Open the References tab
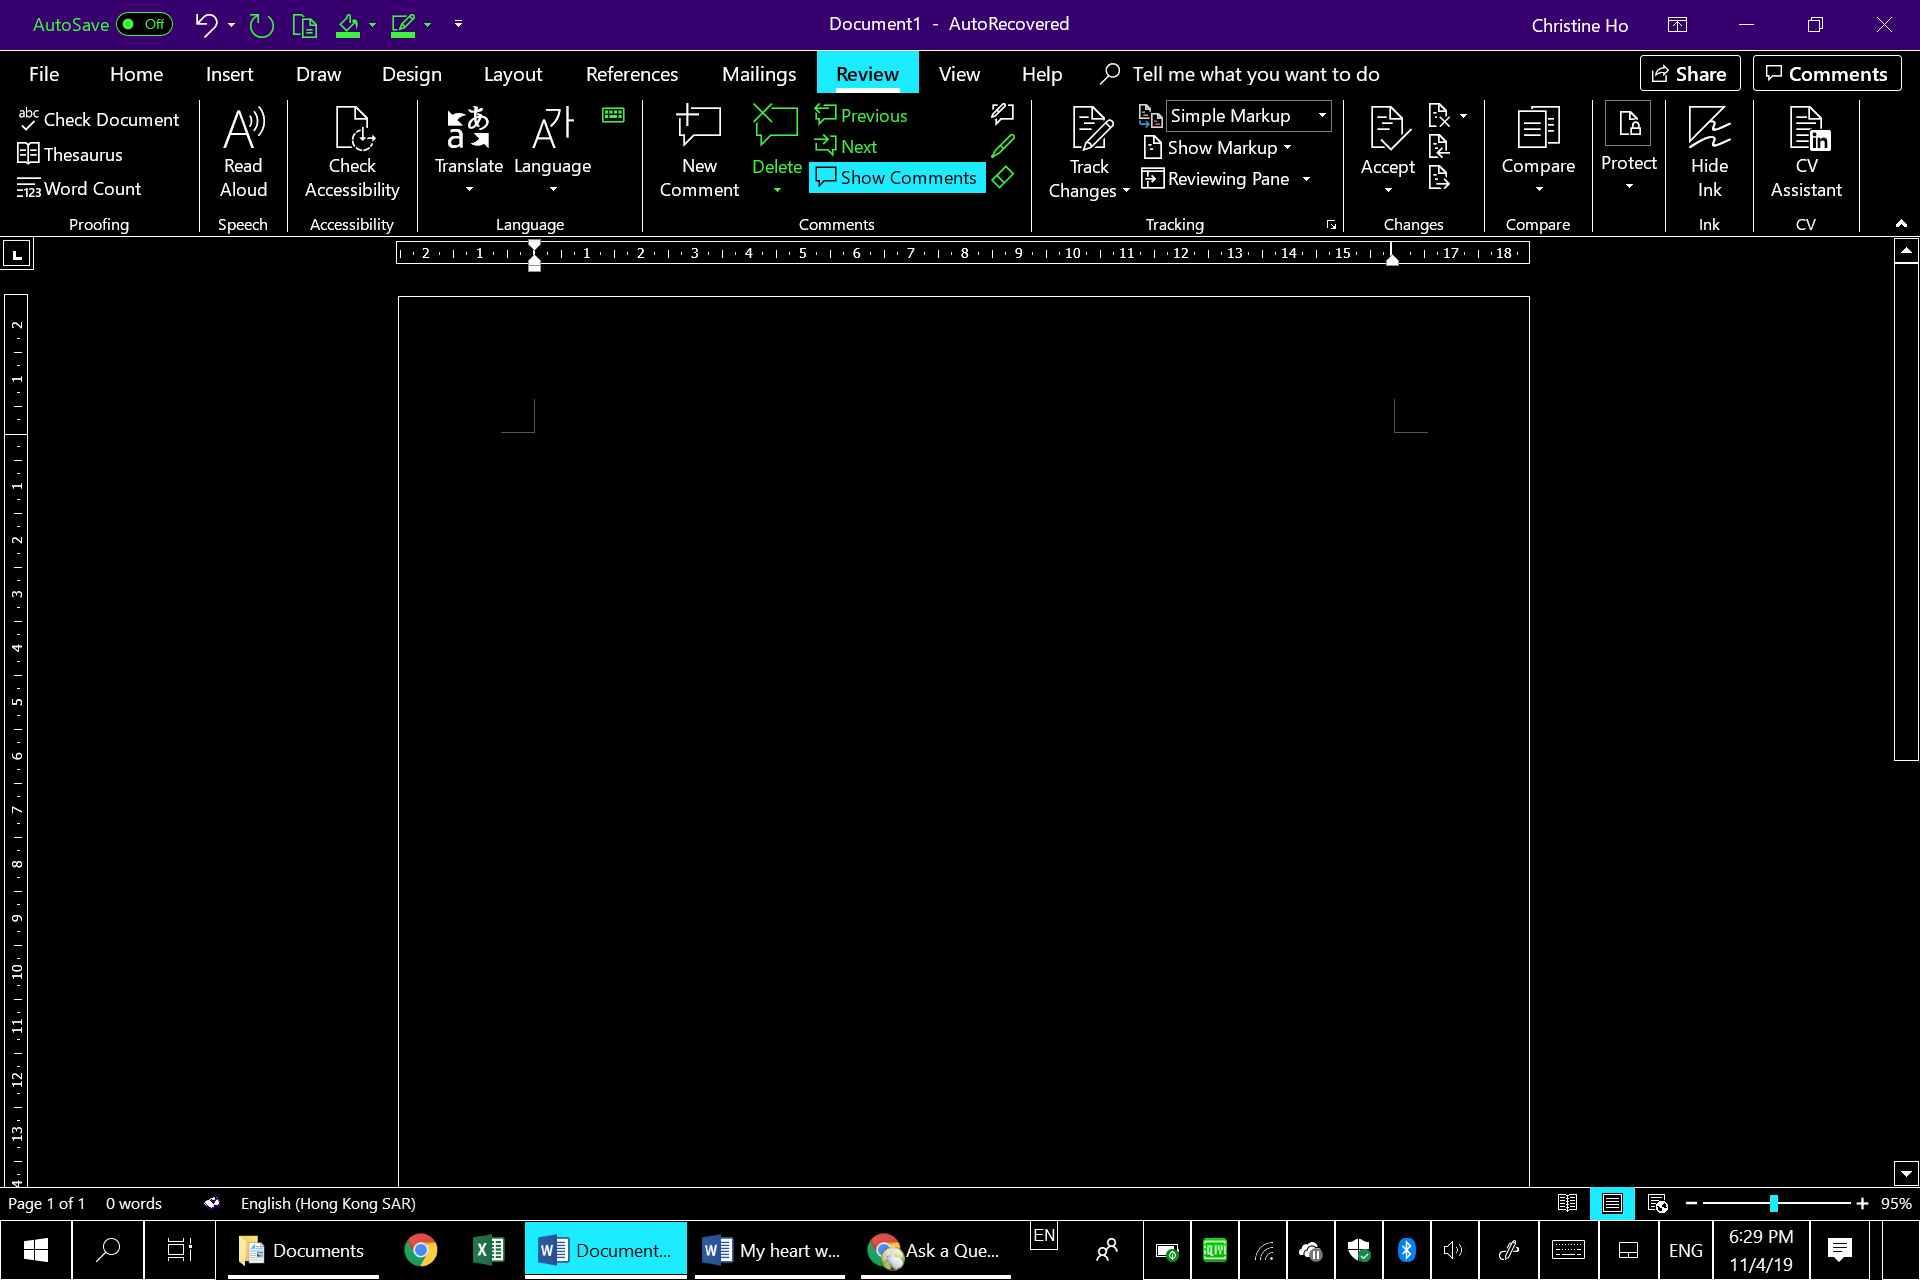 (x=630, y=74)
